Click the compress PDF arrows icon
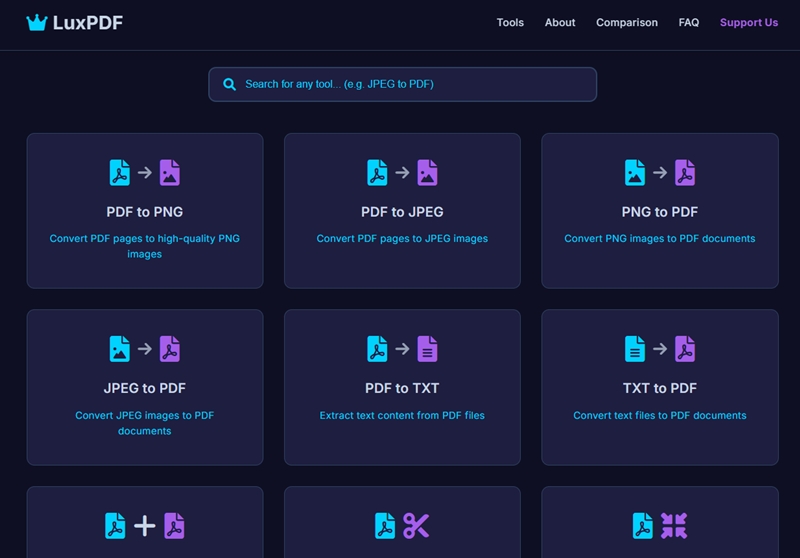800x558 pixels. pyautogui.click(x=659, y=525)
